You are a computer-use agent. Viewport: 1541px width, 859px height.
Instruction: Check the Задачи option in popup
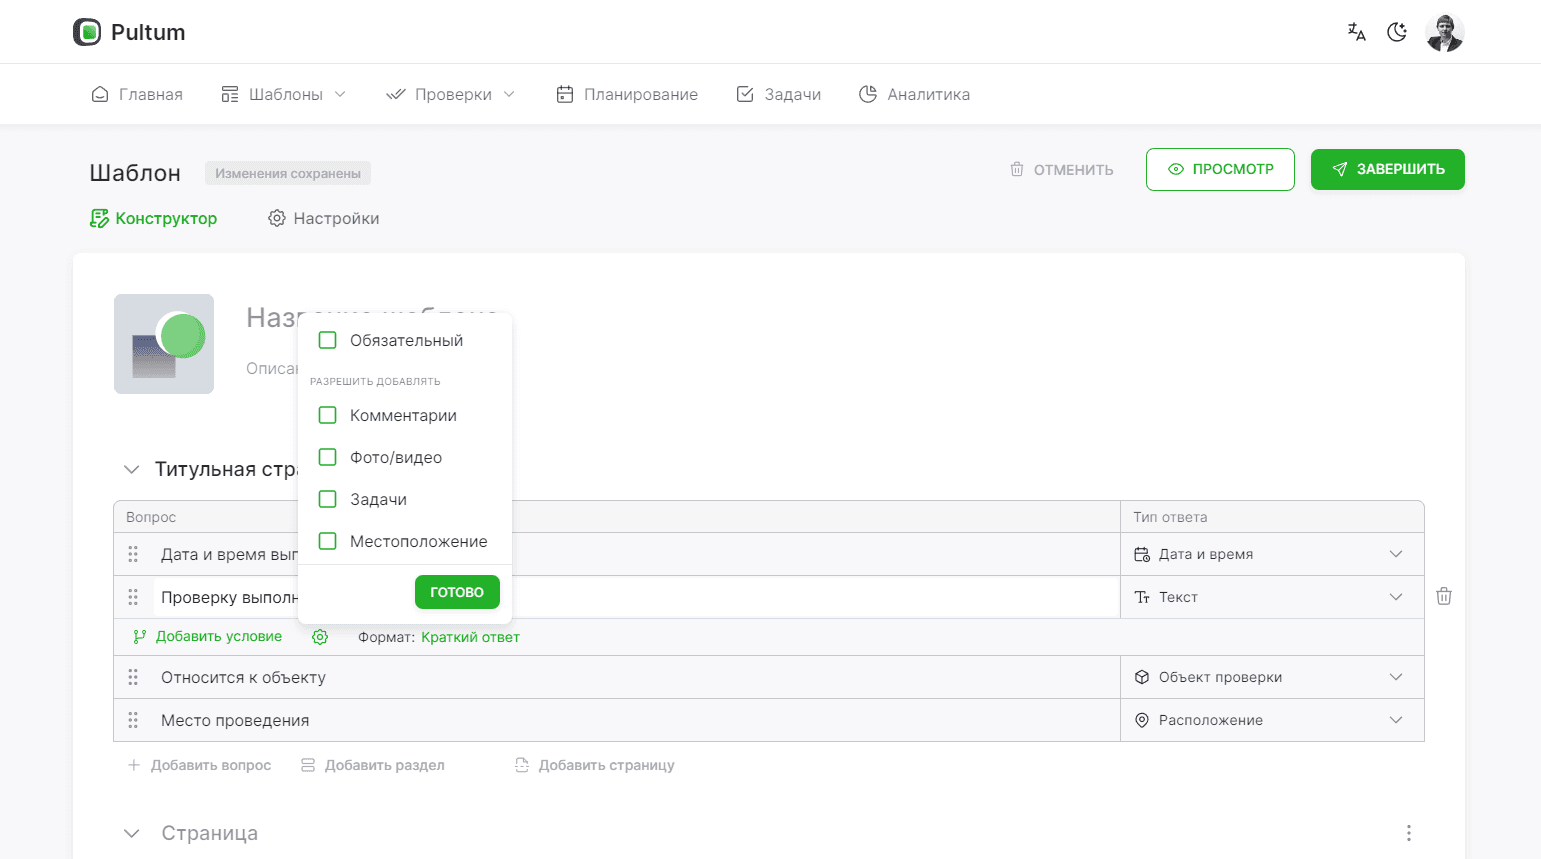327,499
